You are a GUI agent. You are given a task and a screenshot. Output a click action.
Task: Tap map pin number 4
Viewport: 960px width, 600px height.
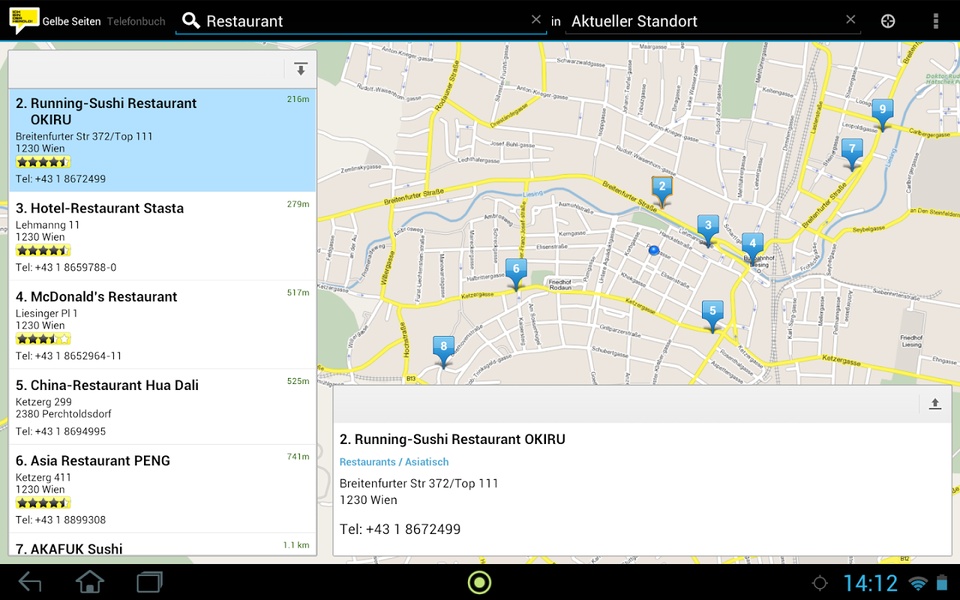(x=752, y=247)
